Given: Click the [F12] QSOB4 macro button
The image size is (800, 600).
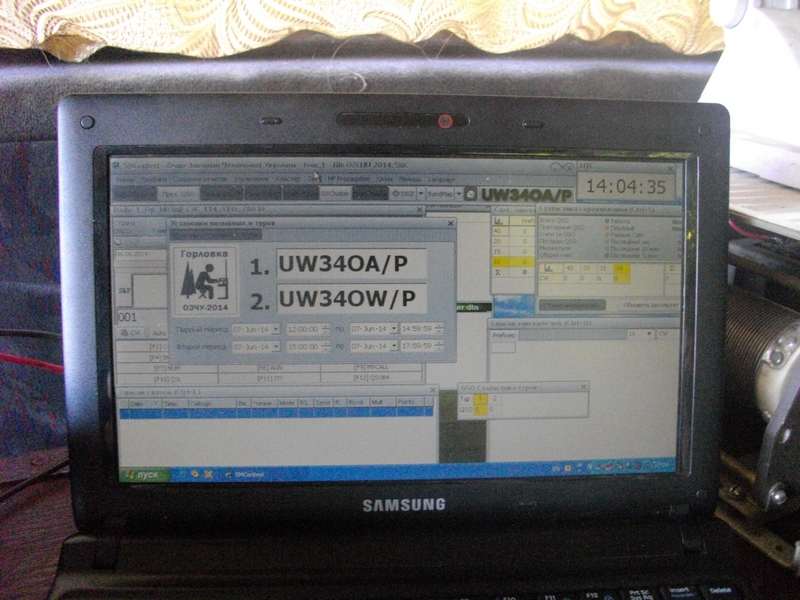Looking at the screenshot, I should coord(371,378).
